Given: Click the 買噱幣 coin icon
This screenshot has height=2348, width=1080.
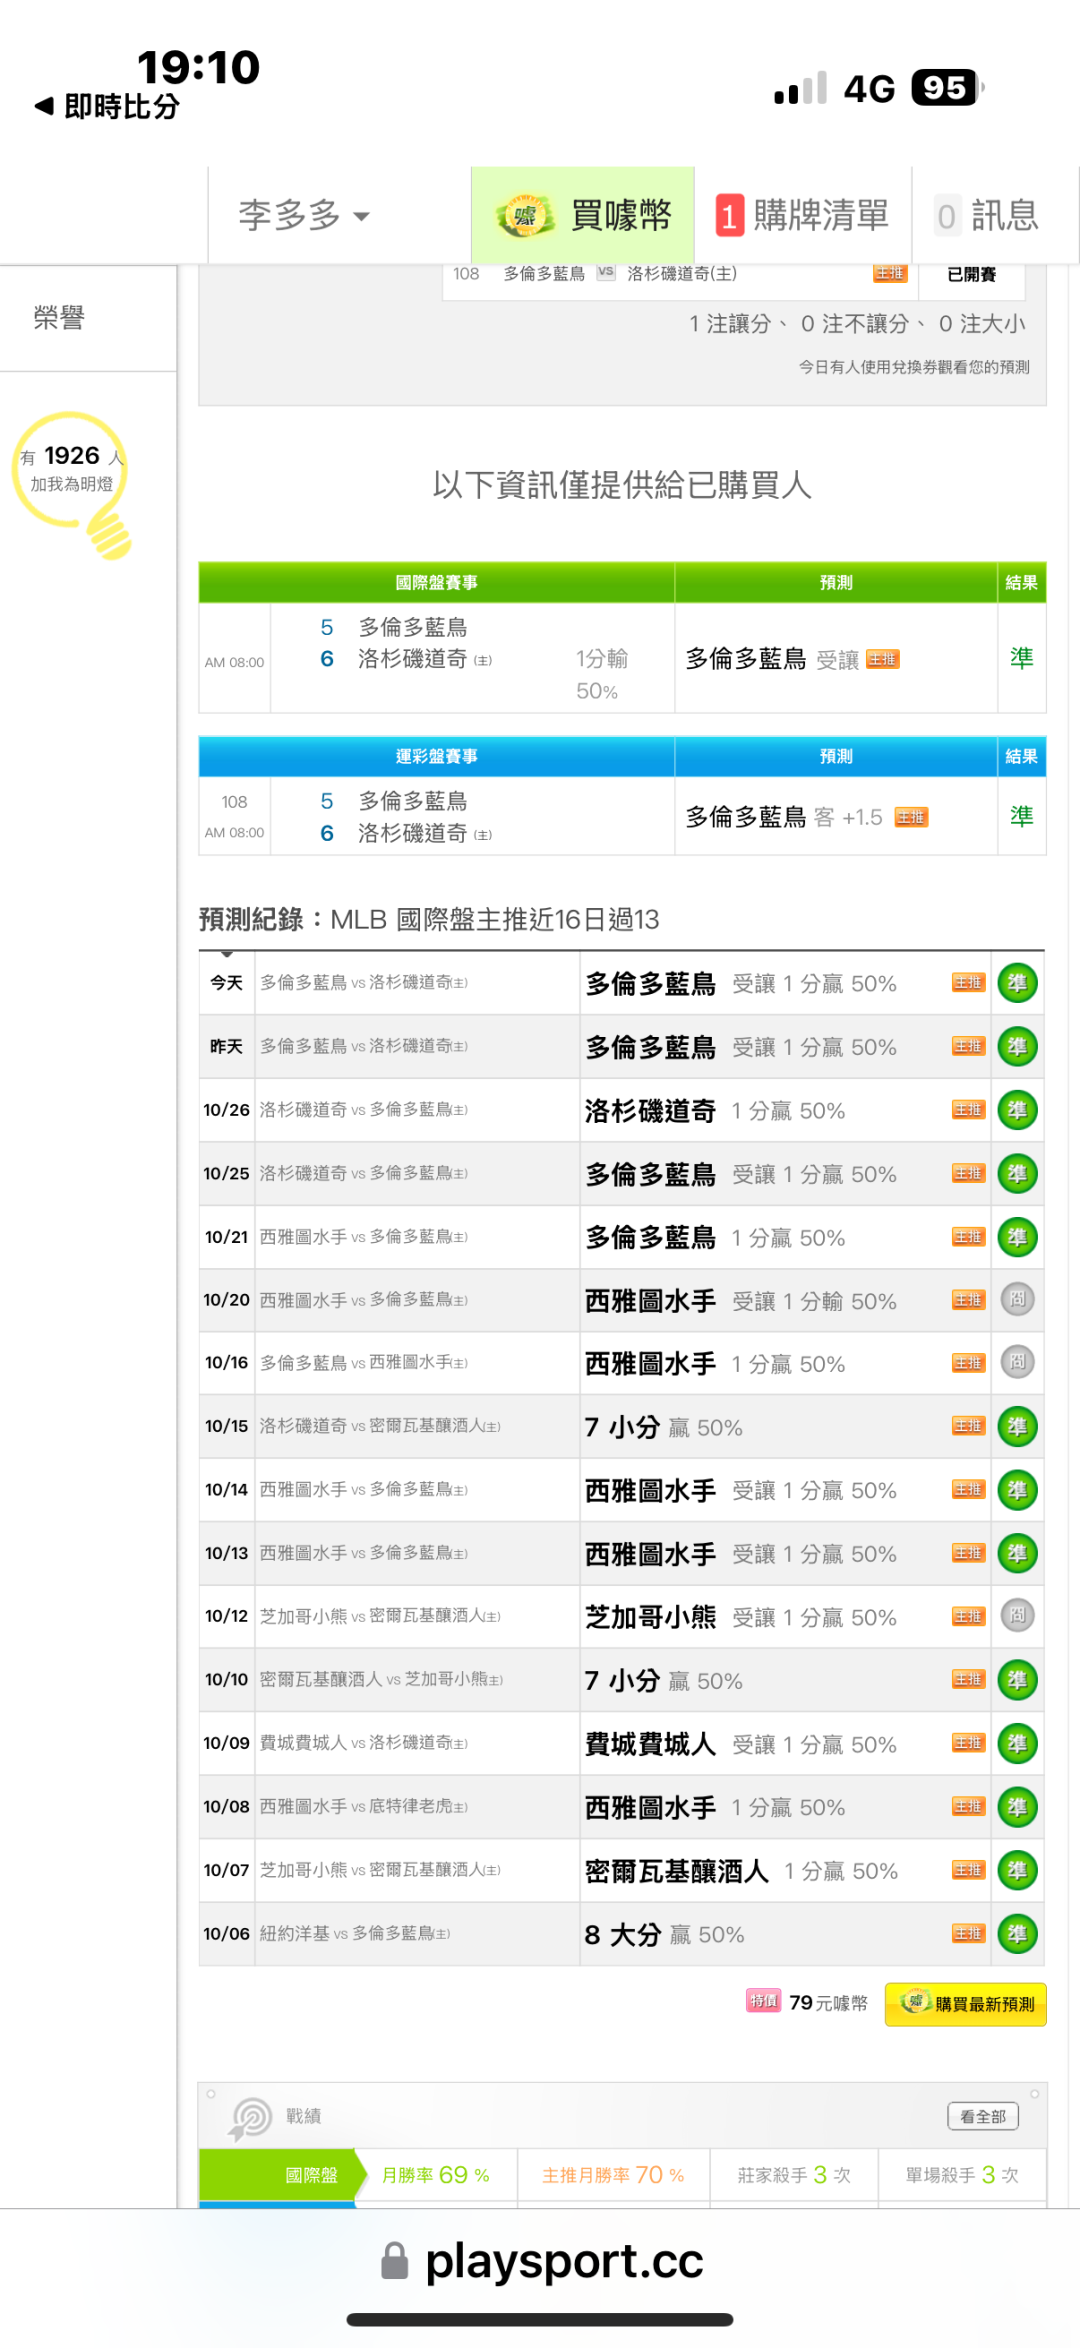Looking at the screenshot, I should [x=525, y=216].
